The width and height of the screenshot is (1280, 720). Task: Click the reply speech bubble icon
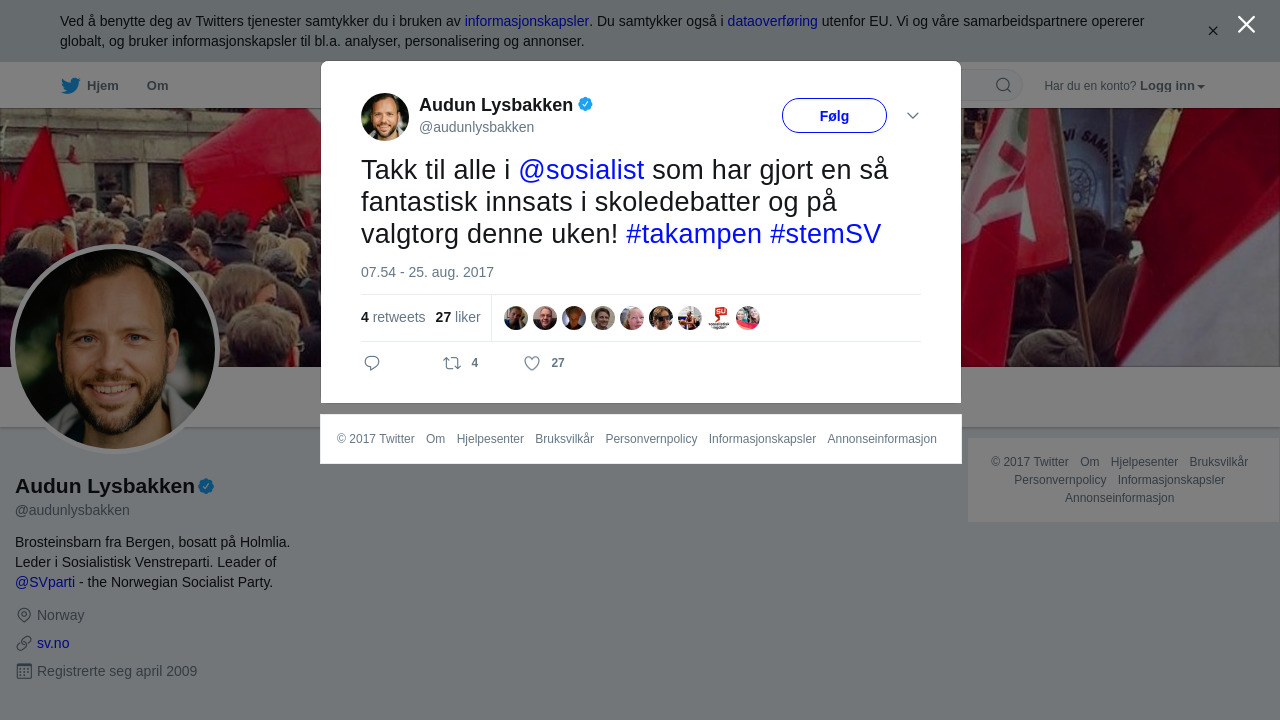tap(372, 363)
